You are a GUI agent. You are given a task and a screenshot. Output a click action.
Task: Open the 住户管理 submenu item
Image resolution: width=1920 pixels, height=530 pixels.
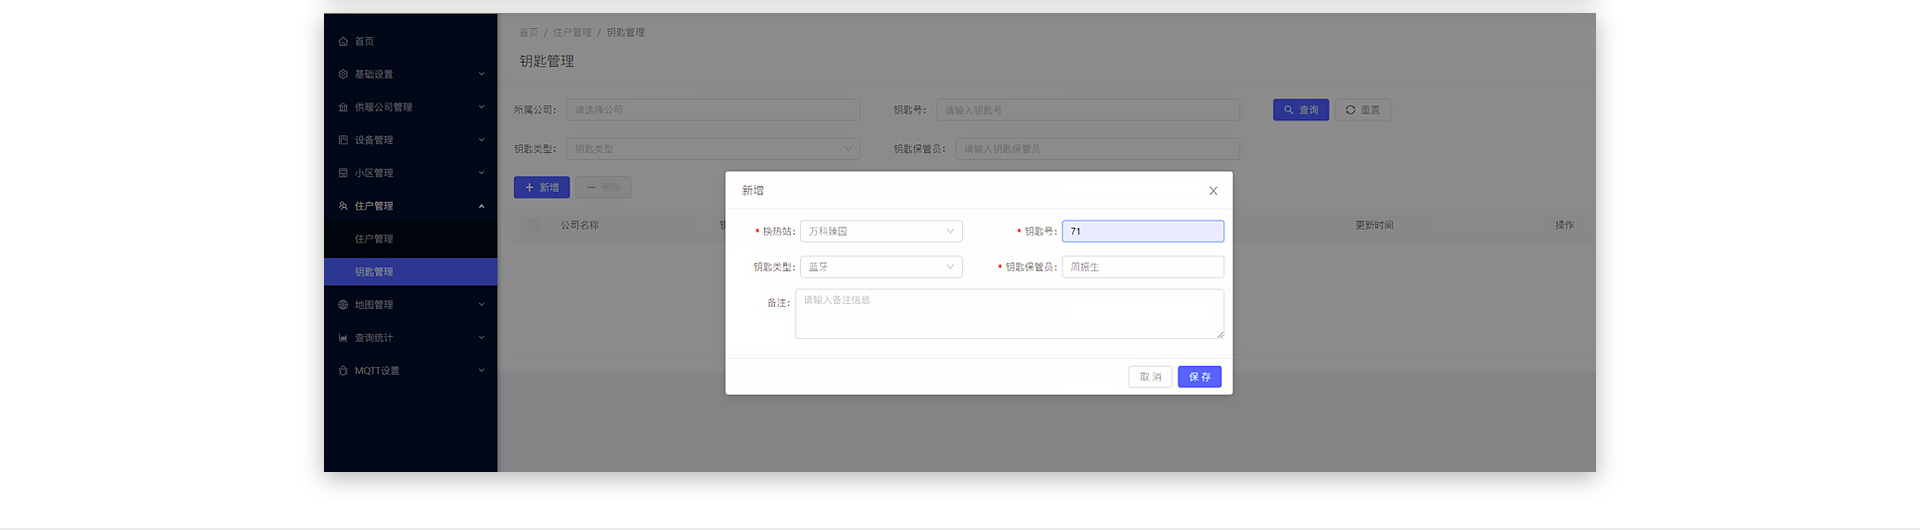[374, 239]
